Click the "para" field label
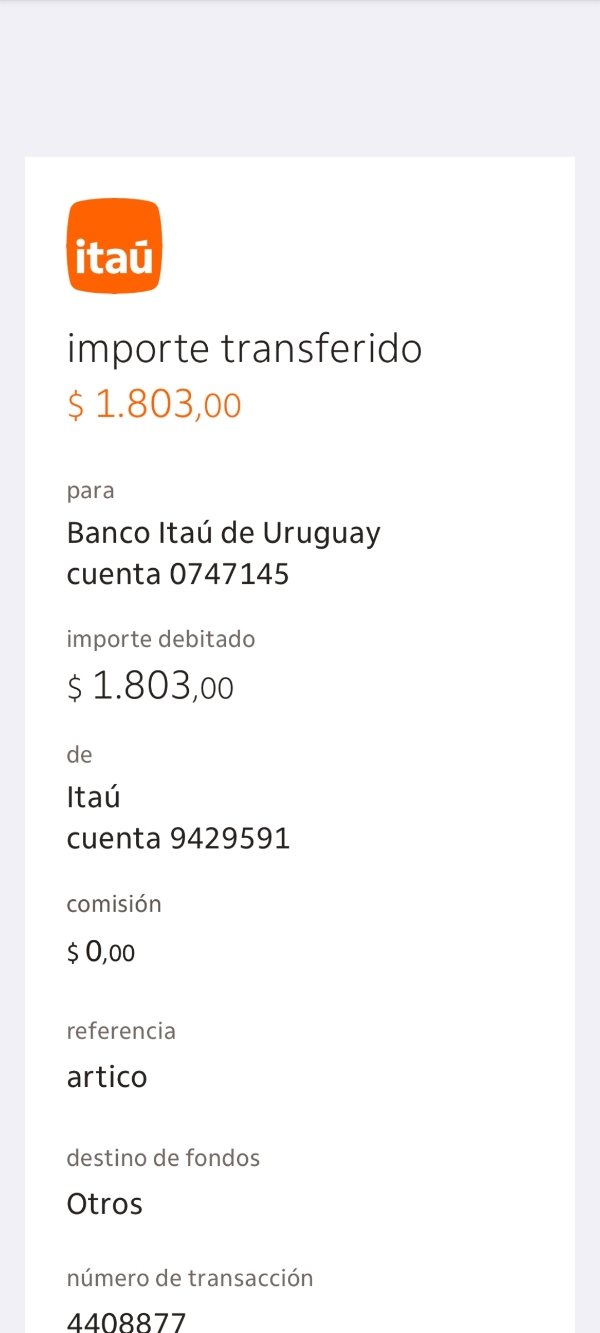Viewport: 600px width, 1333px height. [90, 491]
